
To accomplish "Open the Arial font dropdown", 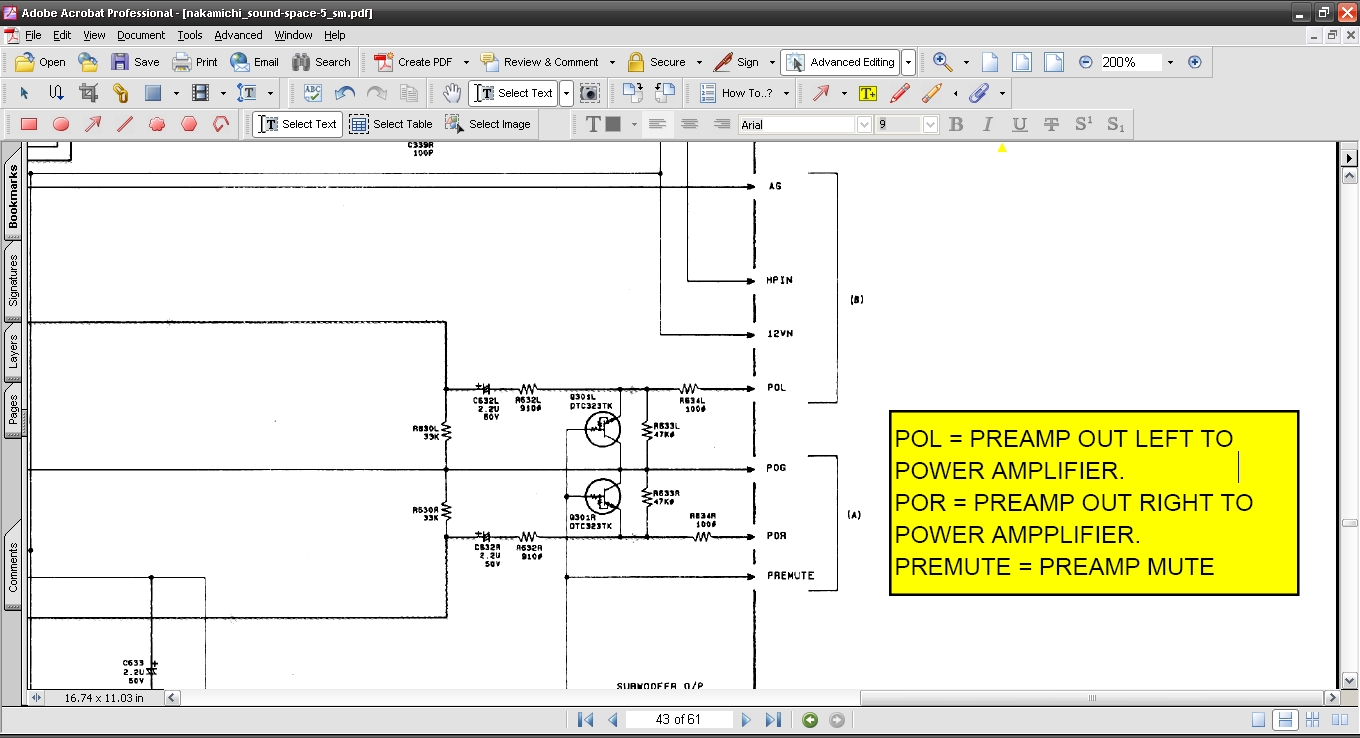I will [864, 125].
